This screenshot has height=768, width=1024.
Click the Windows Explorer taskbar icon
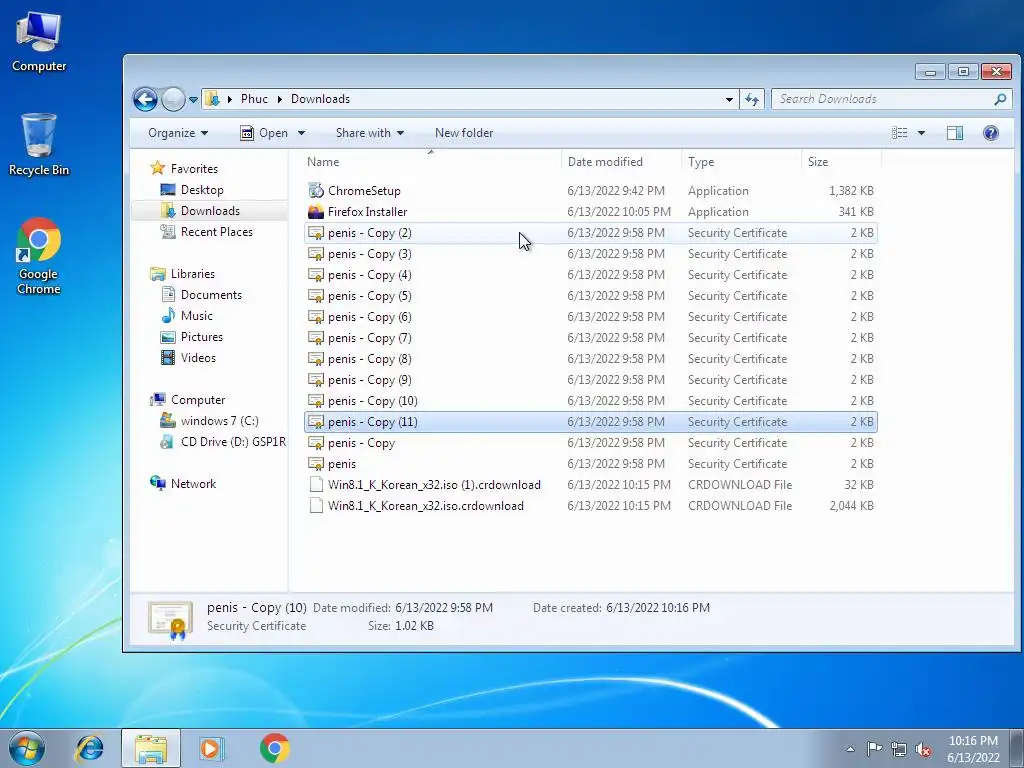pyautogui.click(x=151, y=748)
